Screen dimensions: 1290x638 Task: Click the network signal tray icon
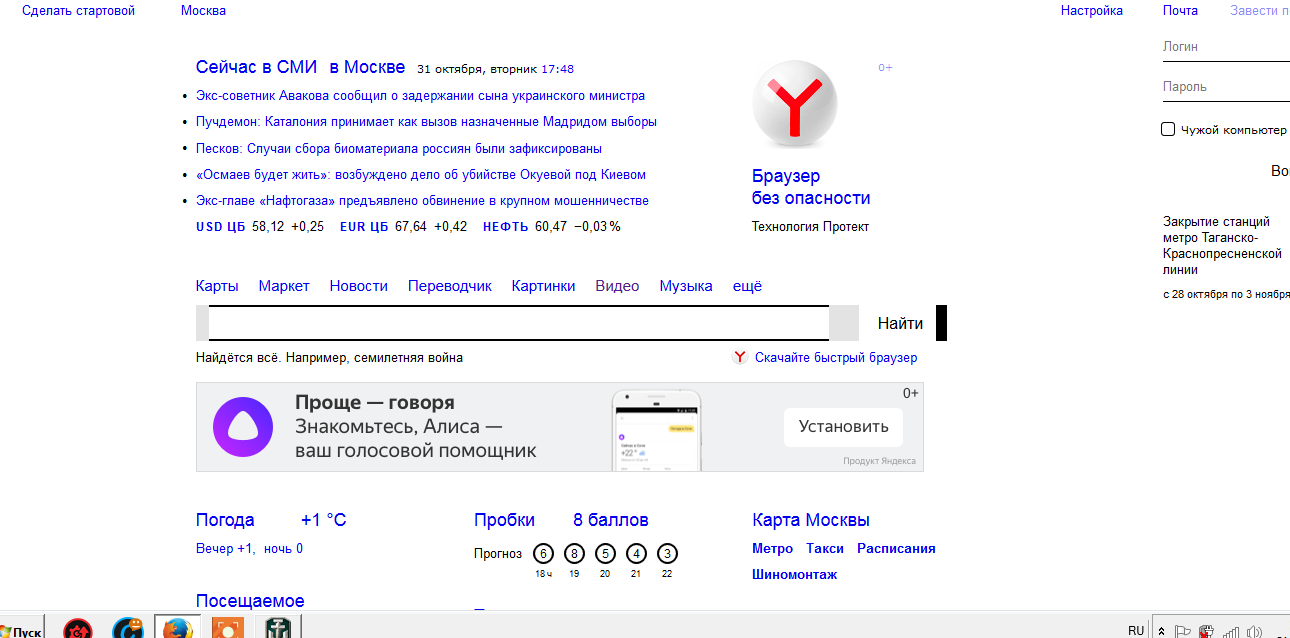click(x=1231, y=631)
